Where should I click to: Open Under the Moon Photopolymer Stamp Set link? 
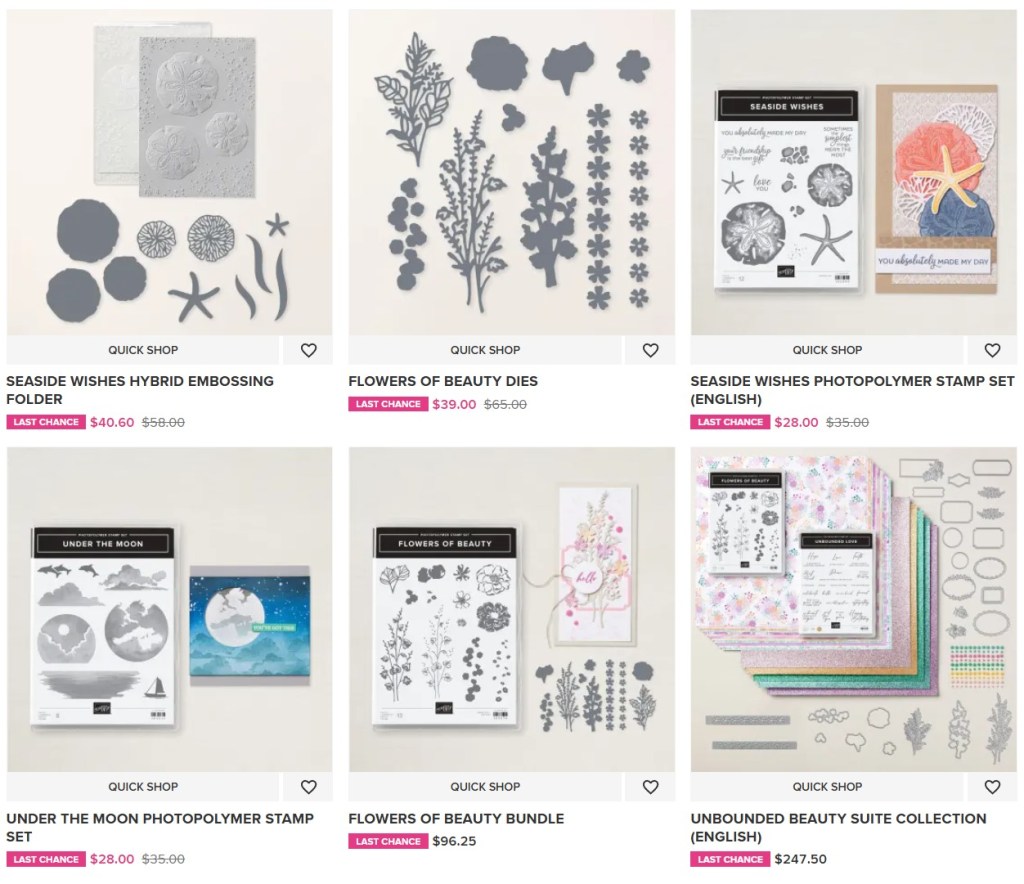(160, 827)
